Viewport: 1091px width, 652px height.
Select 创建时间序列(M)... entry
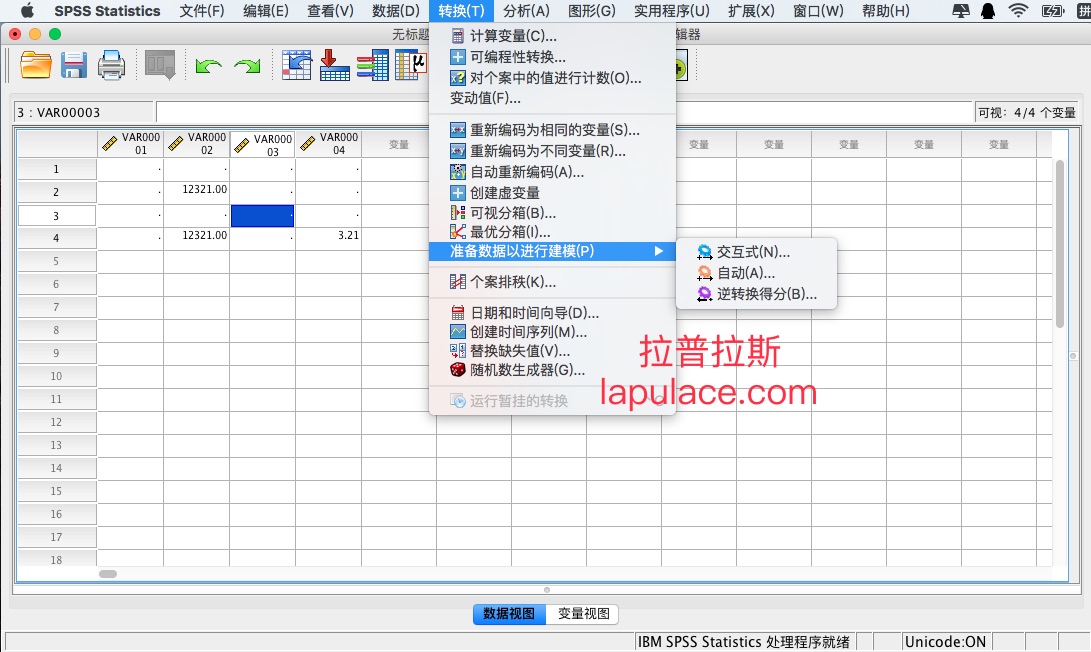[552, 332]
